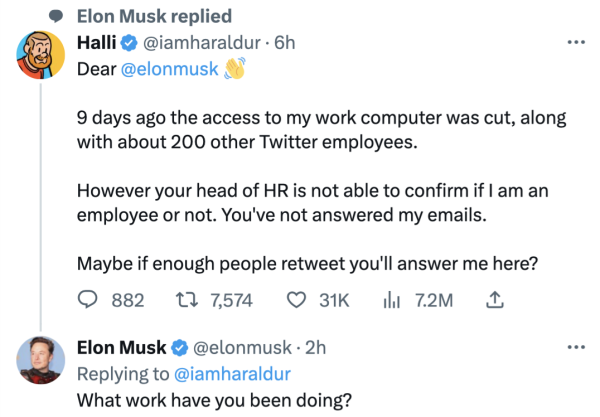Open Halli's profile avatar
This screenshot has height=417, width=600.
[x=40, y=60]
